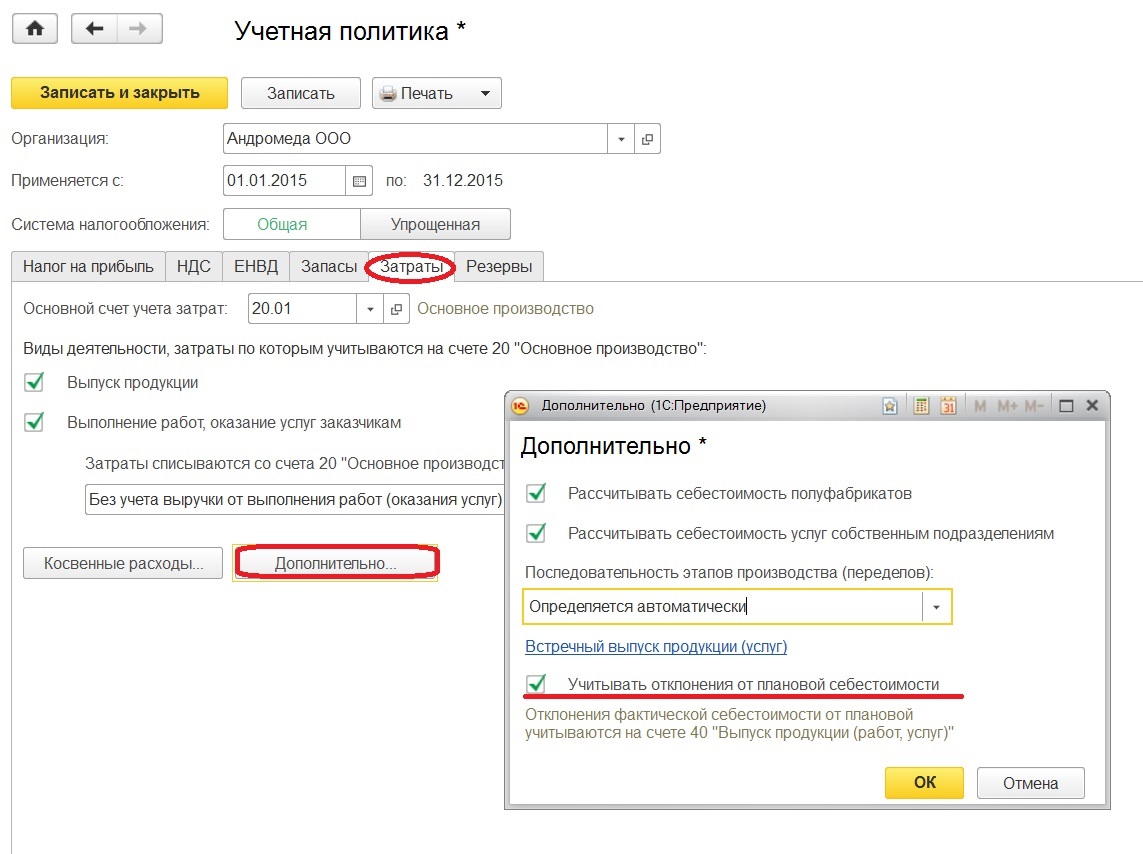Open the cost account 20.01 dropdown
Screen dimensions: 1143x854
point(370,309)
